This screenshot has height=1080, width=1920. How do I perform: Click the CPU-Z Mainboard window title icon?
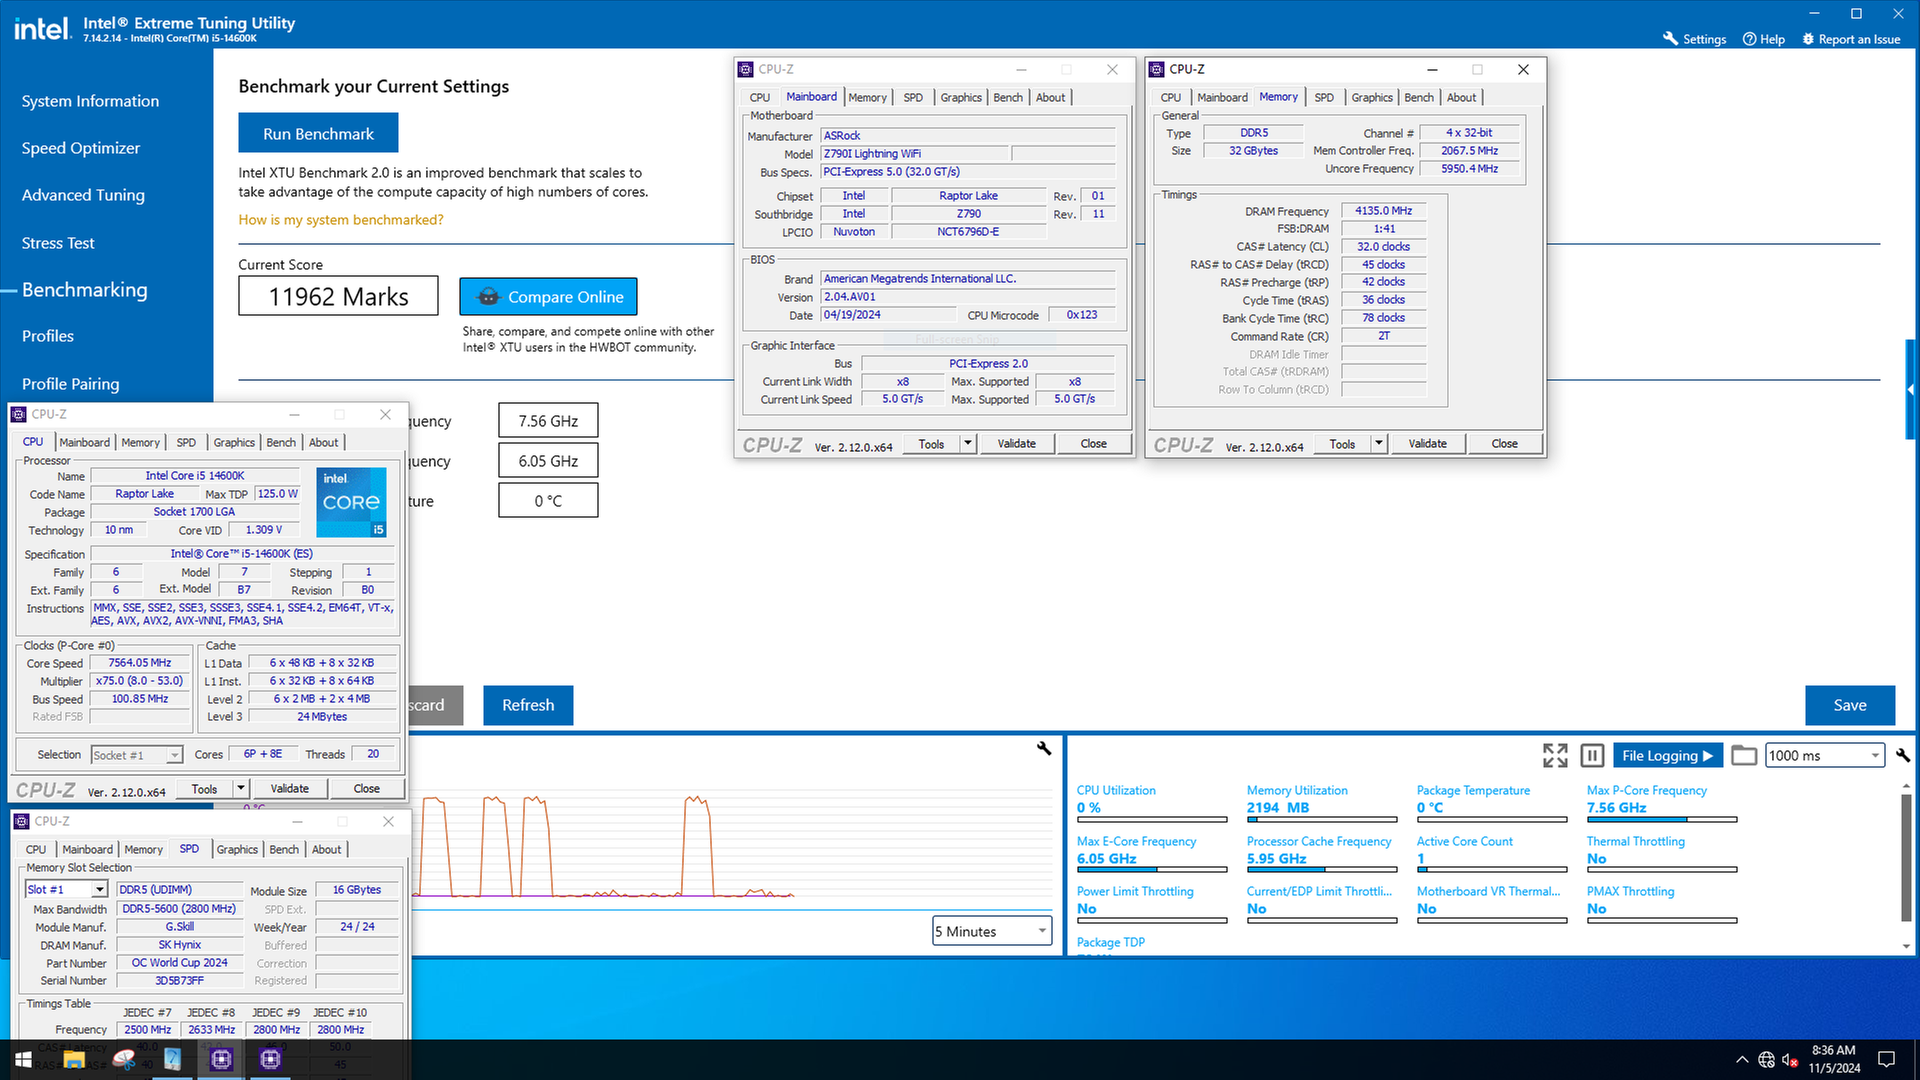click(x=745, y=69)
